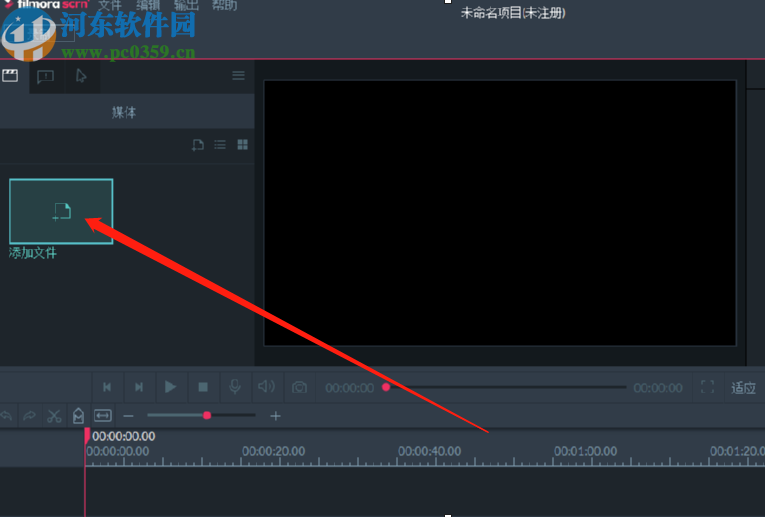765x517 pixels.
Task: Click the 添加文件 label
Action: (x=33, y=253)
